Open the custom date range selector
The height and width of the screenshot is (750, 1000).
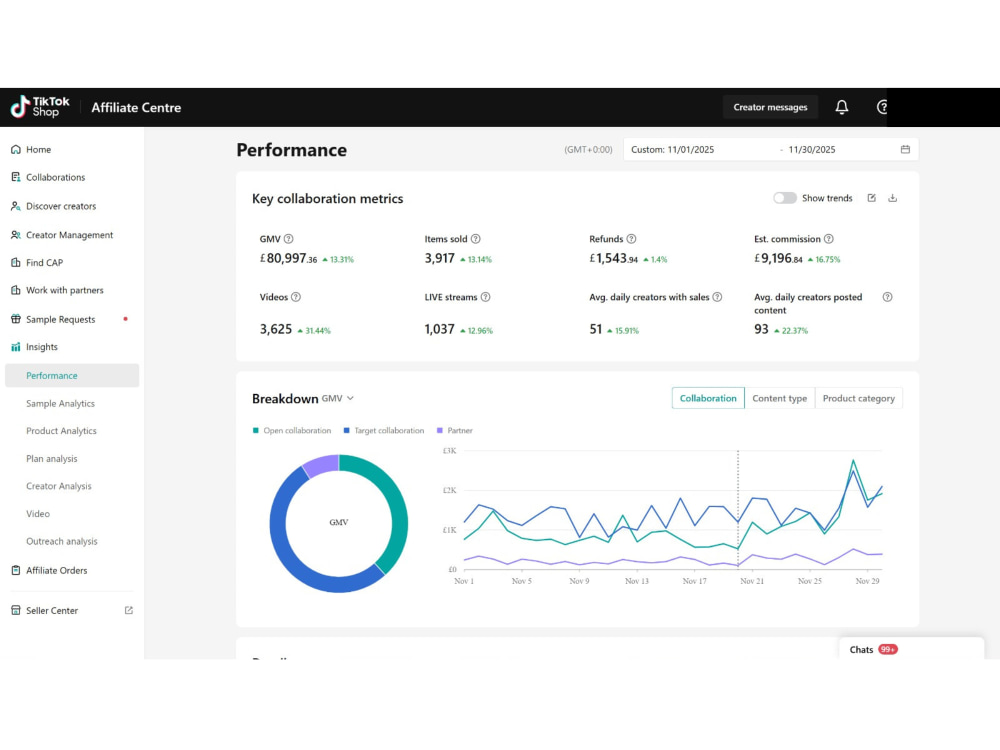[x=770, y=149]
